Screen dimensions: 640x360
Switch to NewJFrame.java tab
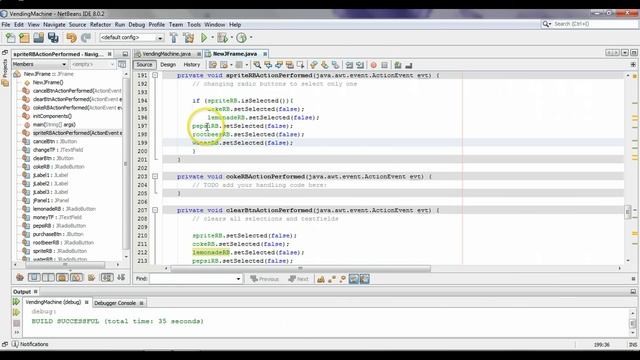click(x=235, y=54)
